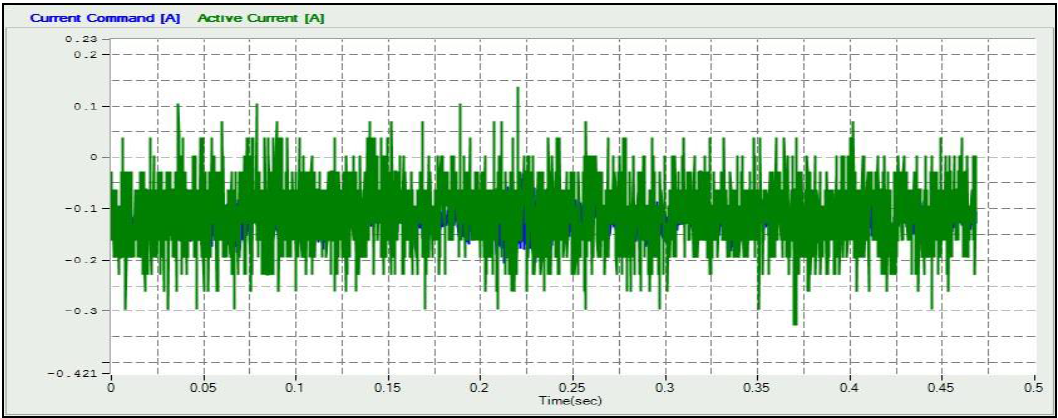Select the 0.25 tick on the time axis
Screen dimensions: 1058x418
(x=572, y=387)
